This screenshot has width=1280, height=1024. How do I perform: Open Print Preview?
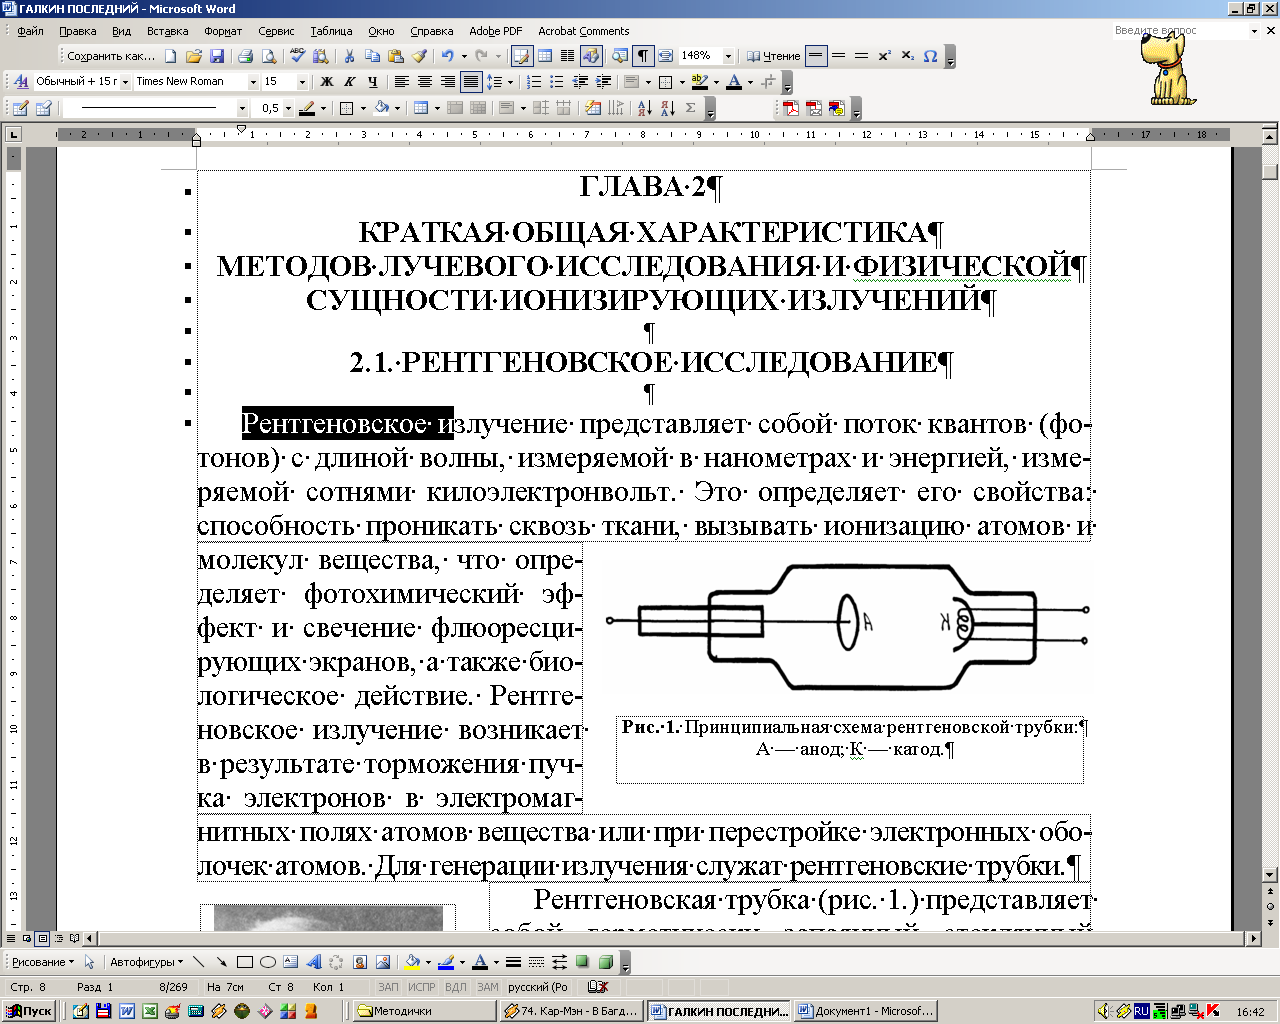click(269, 56)
